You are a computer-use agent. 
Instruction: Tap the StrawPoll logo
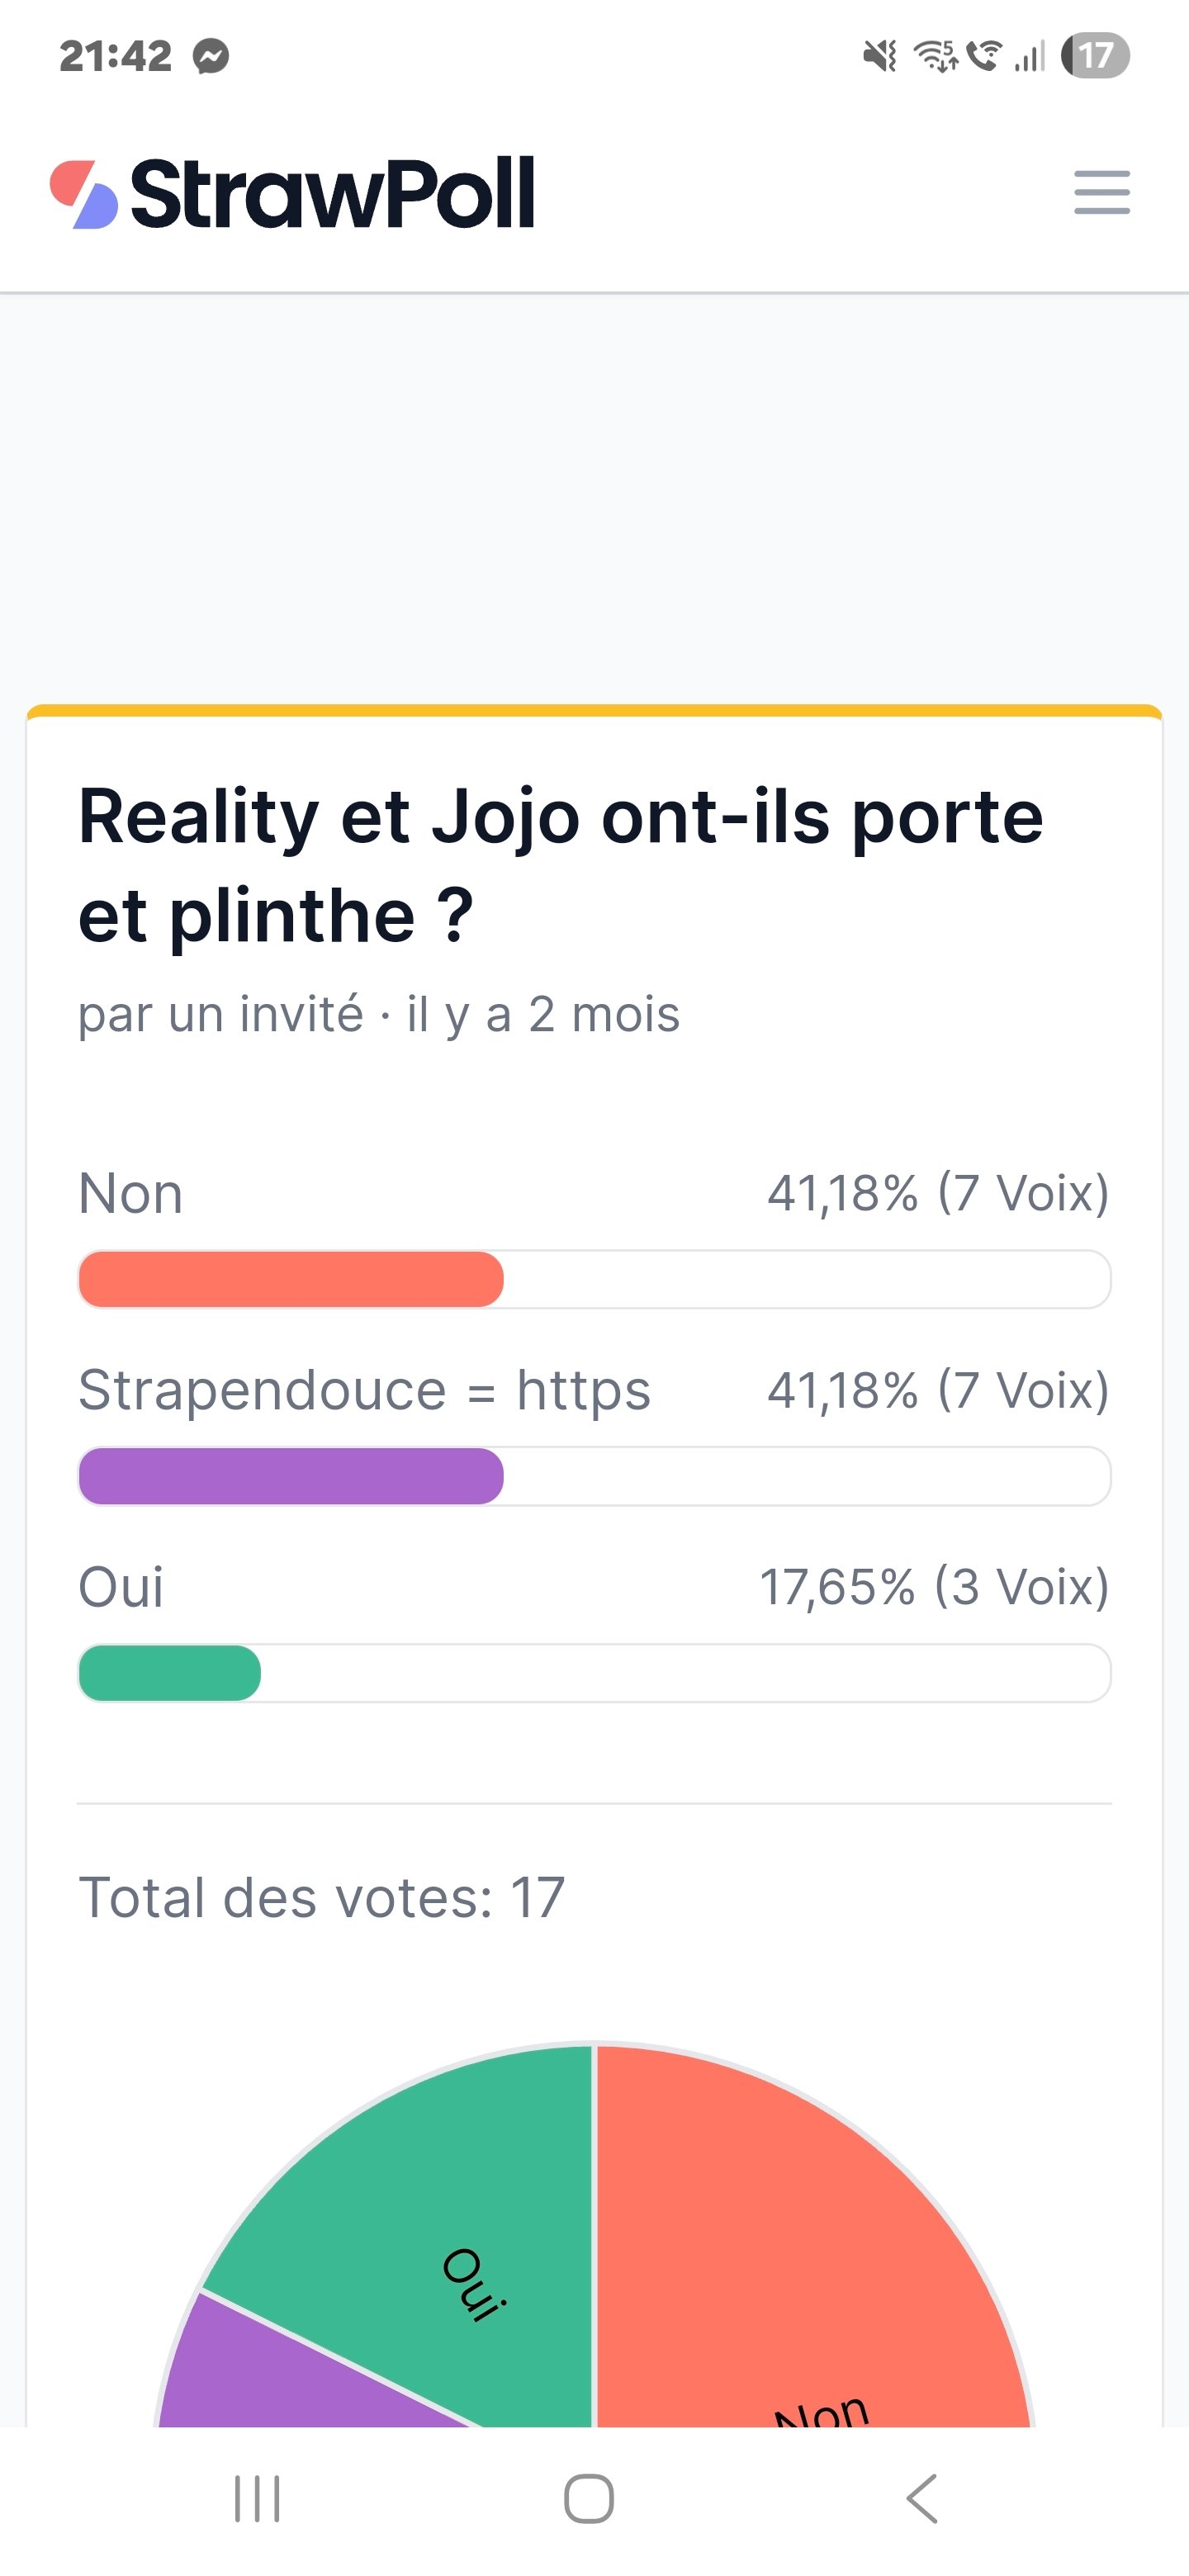click(x=292, y=193)
